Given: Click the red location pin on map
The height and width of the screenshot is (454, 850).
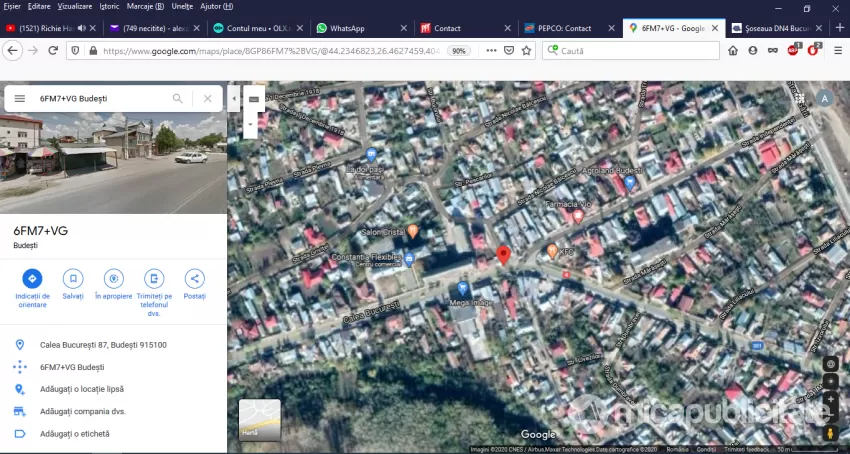Looking at the screenshot, I should click(x=504, y=255).
